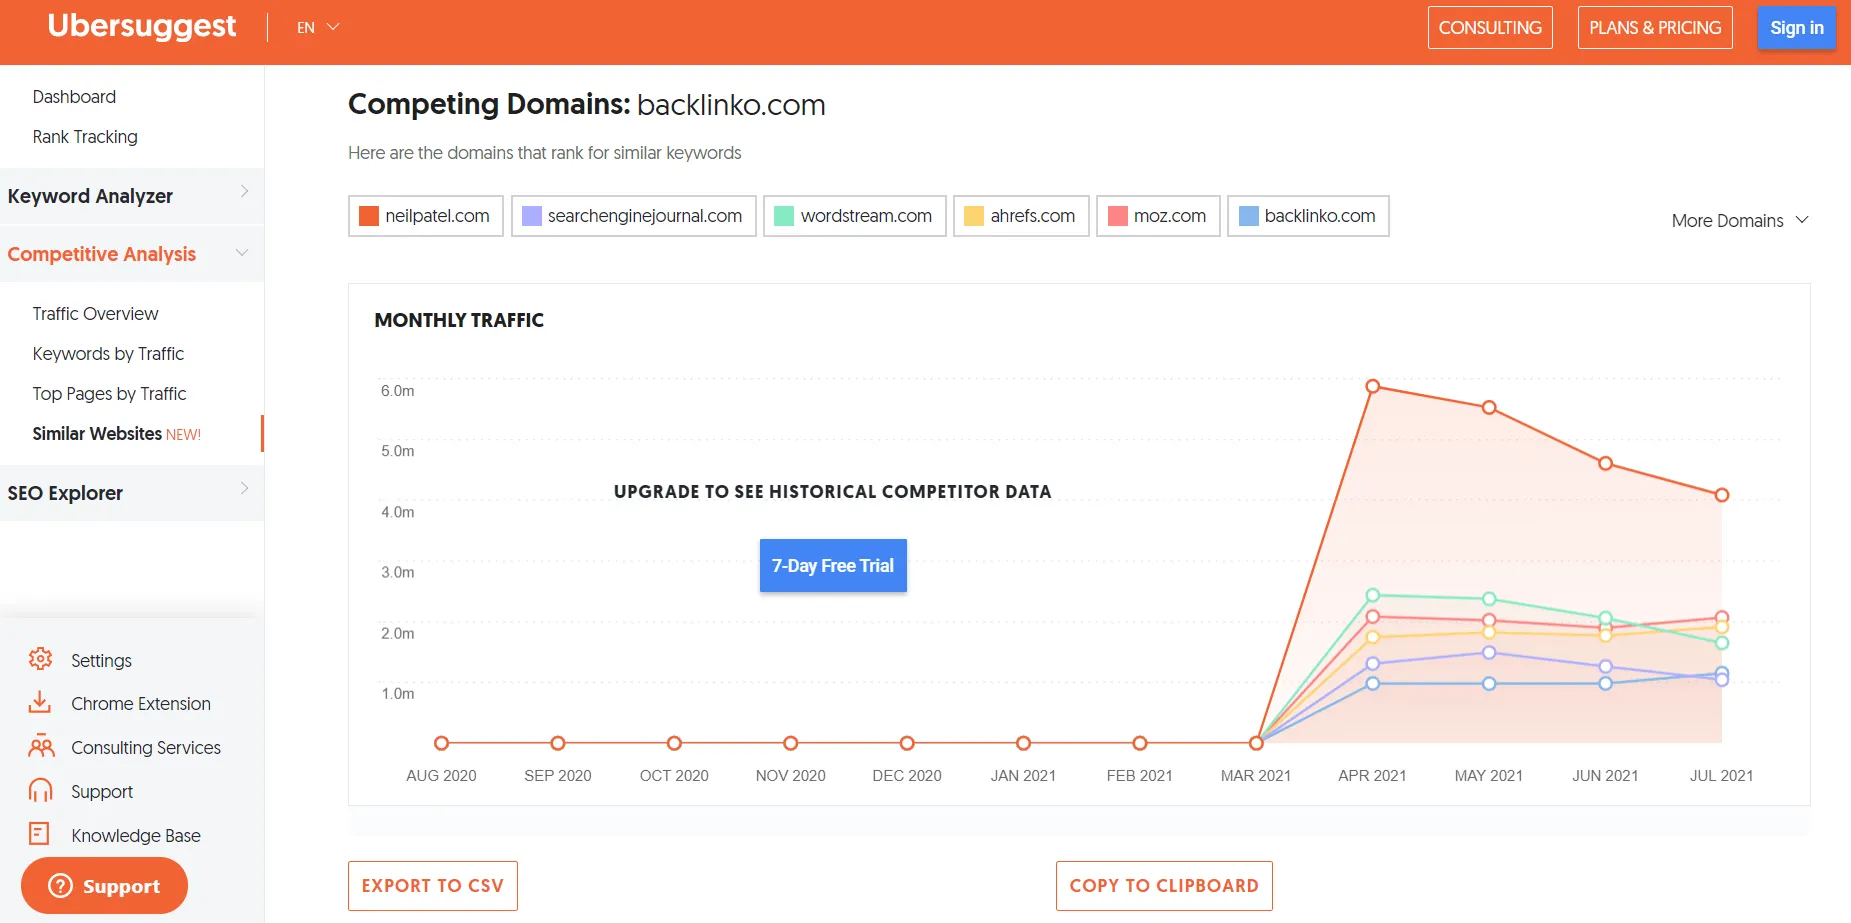Collapse the Competitive Analysis section

[x=130, y=254]
